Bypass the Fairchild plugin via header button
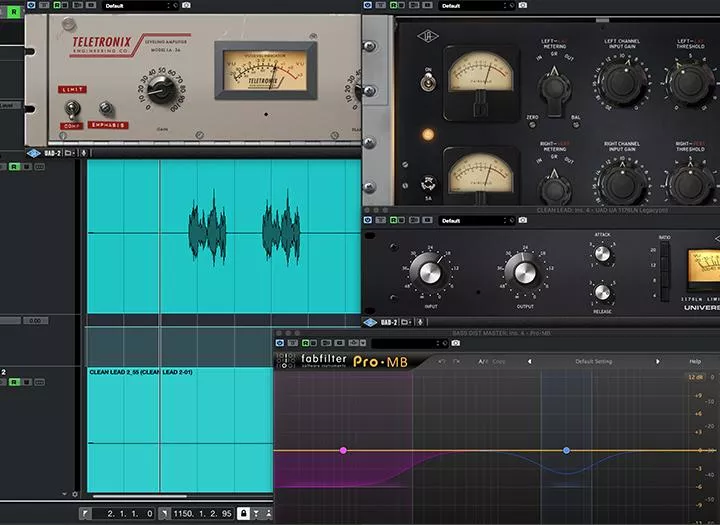 (368, 5)
